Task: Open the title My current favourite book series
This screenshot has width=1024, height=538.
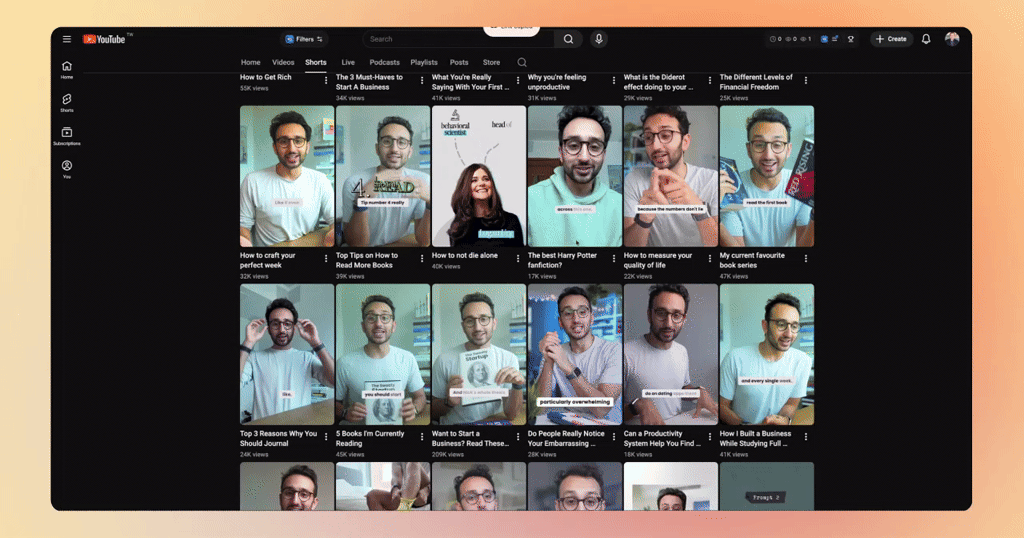Action: [752, 261]
